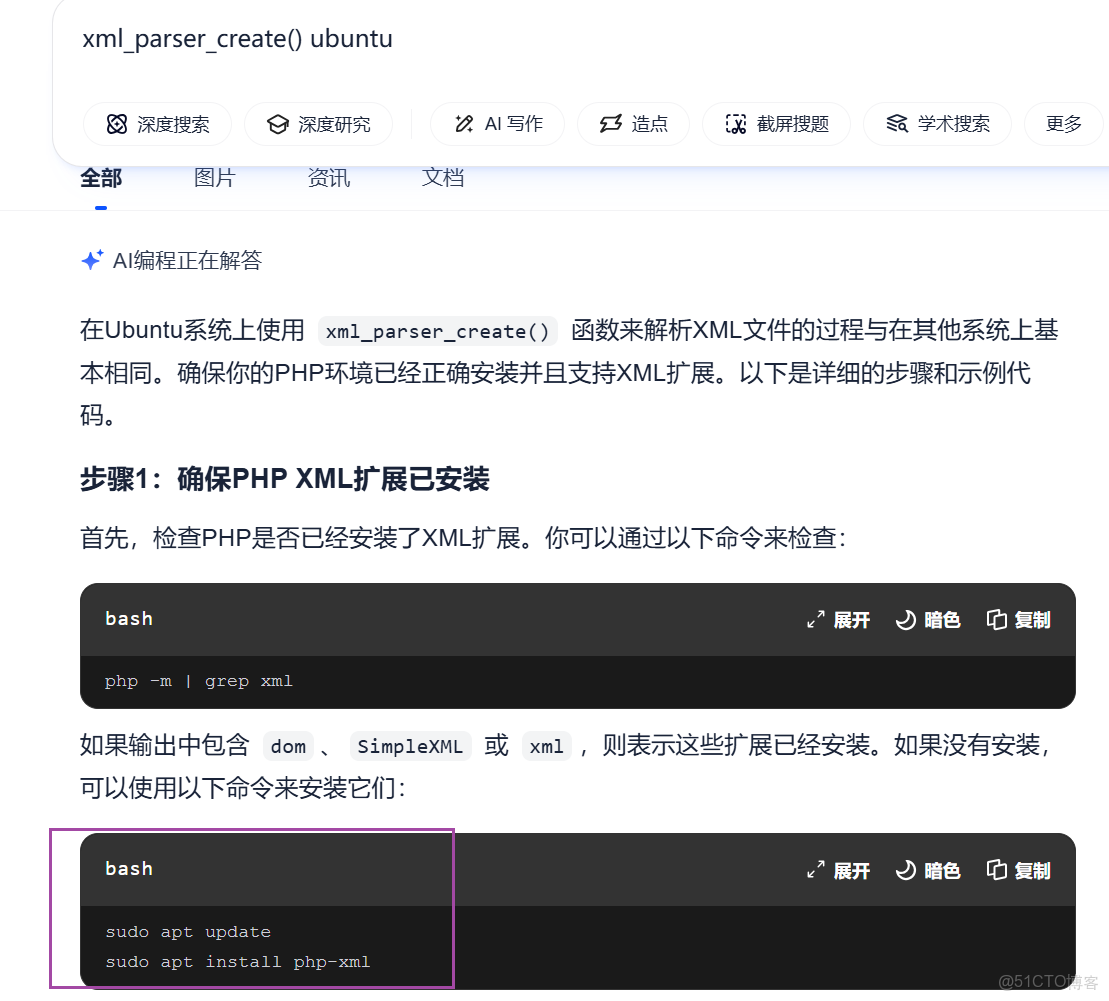
Task: Click the 造点 feature icon
Action: pos(633,124)
